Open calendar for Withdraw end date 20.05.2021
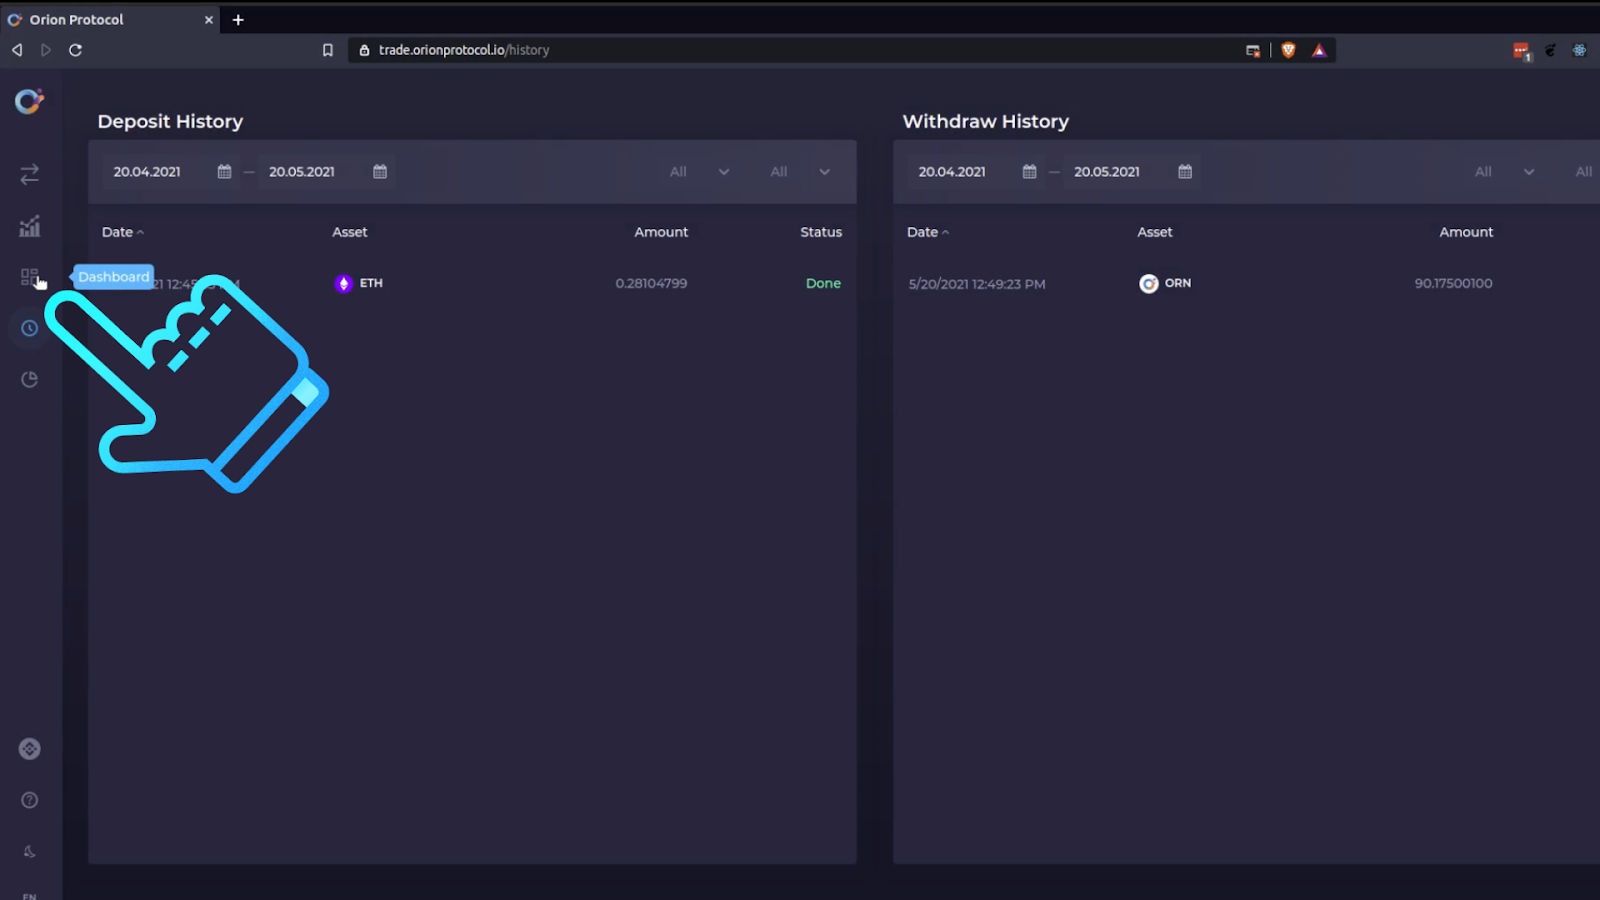The height and width of the screenshot is (900, 1600). coord(1185,172)
